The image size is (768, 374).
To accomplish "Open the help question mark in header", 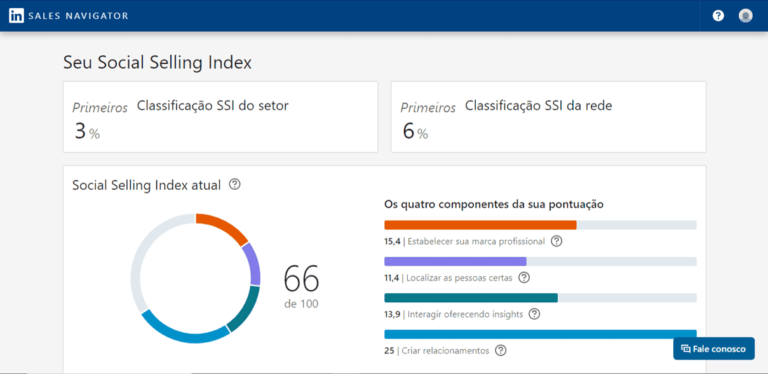I will pos(718,16).
